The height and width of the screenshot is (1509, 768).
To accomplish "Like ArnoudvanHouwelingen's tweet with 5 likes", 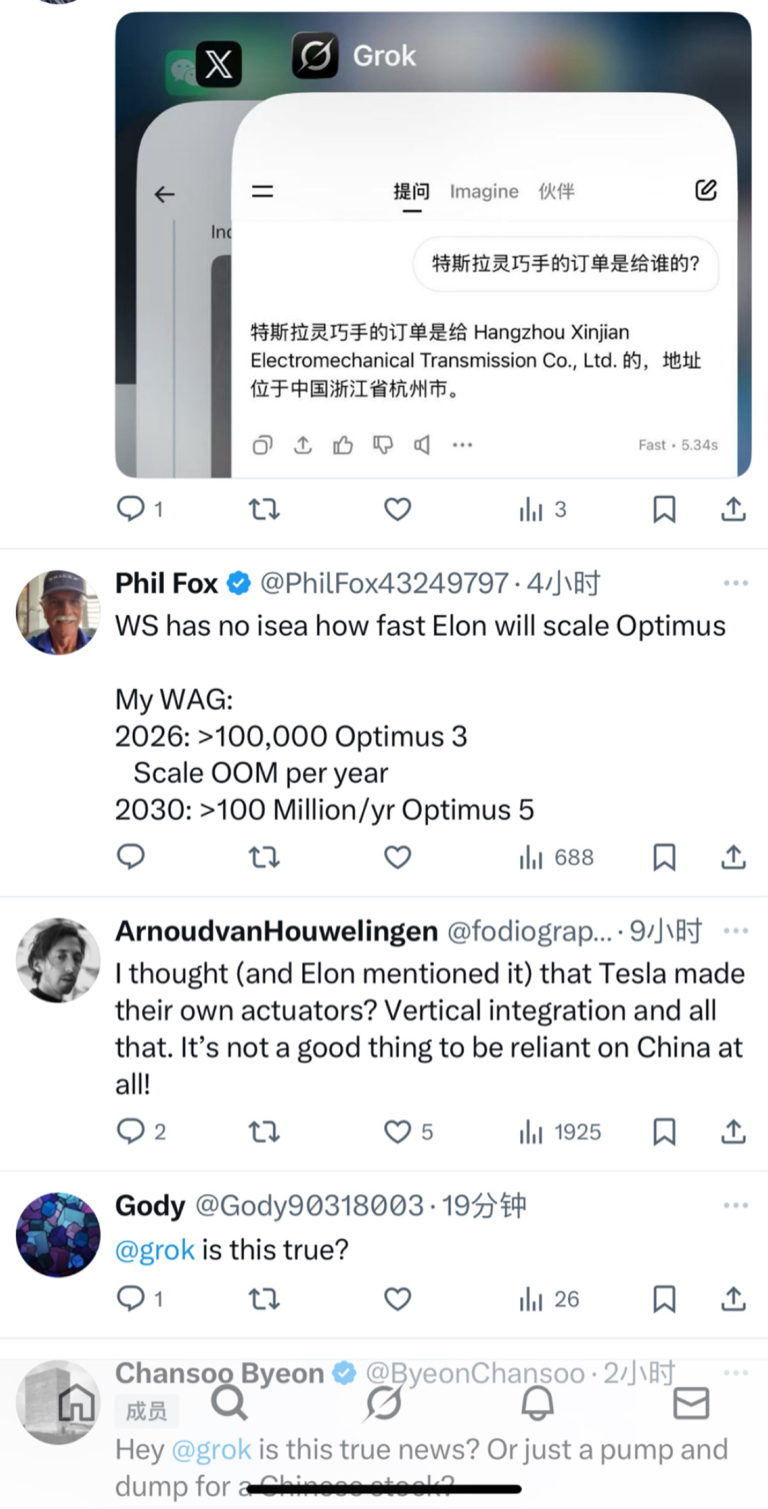I will 398,1131.
